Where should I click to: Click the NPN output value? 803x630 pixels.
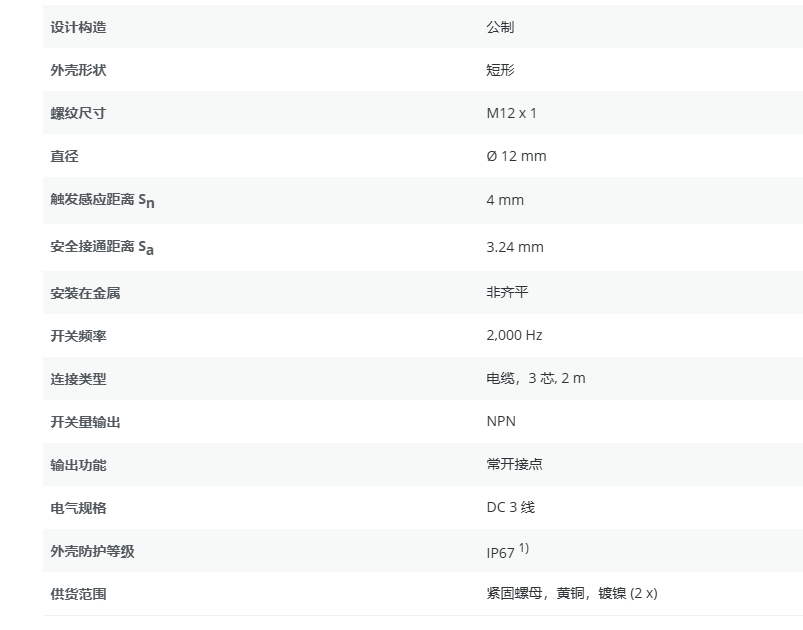click(501, 422)
